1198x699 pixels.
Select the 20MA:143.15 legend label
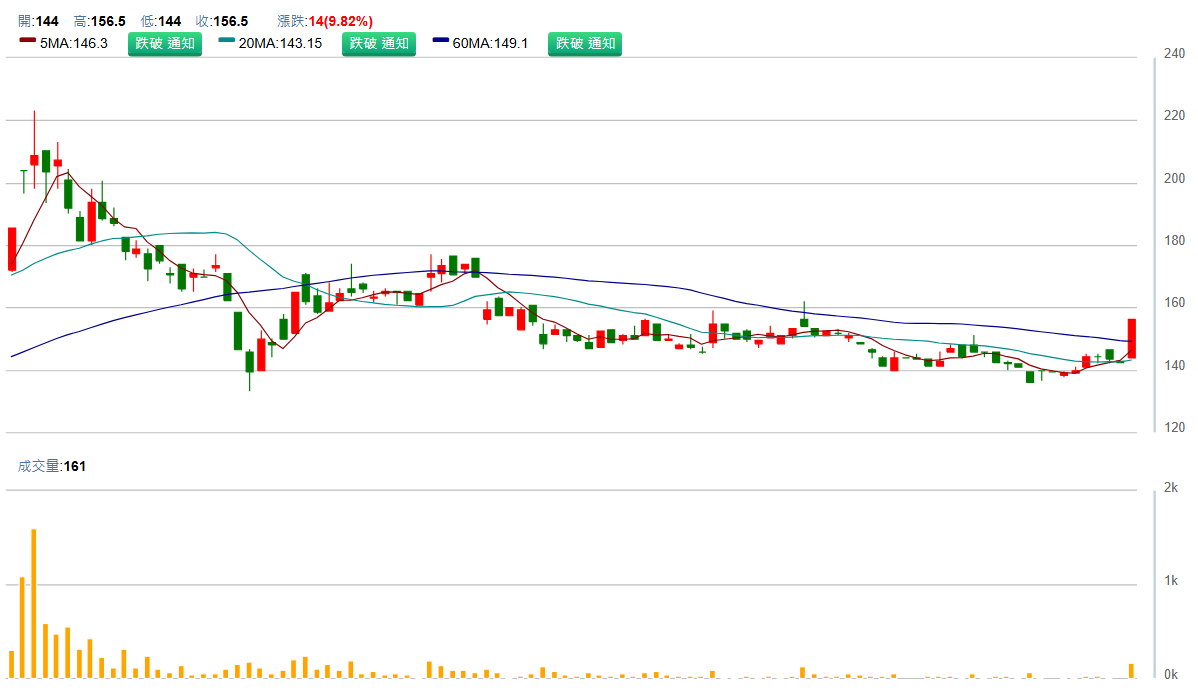click(x=280, y=44)
